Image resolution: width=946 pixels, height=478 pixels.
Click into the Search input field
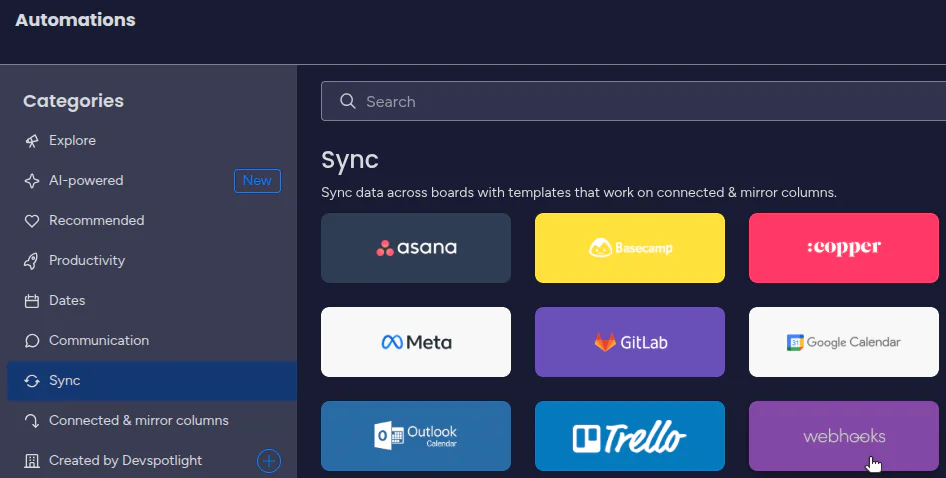point(633,101)
